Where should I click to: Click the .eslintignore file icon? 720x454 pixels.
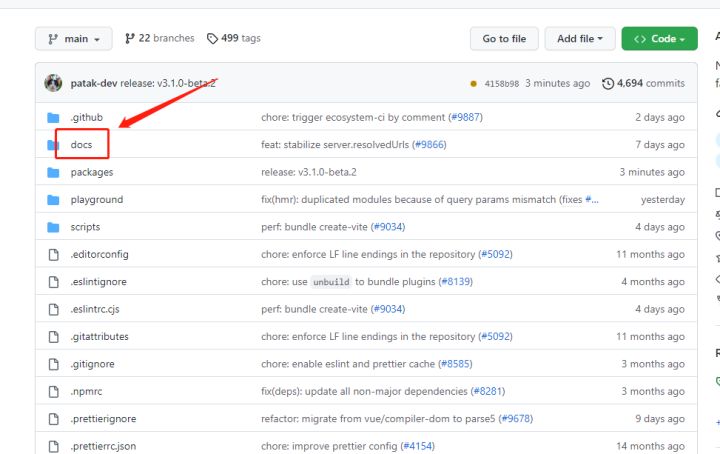[x=54, y=282]
